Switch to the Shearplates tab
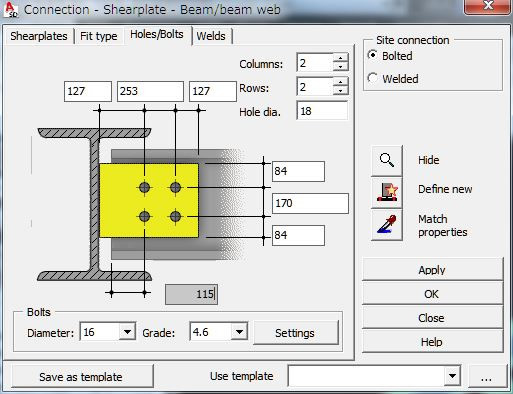513x394 pixels. pos(39,36)
